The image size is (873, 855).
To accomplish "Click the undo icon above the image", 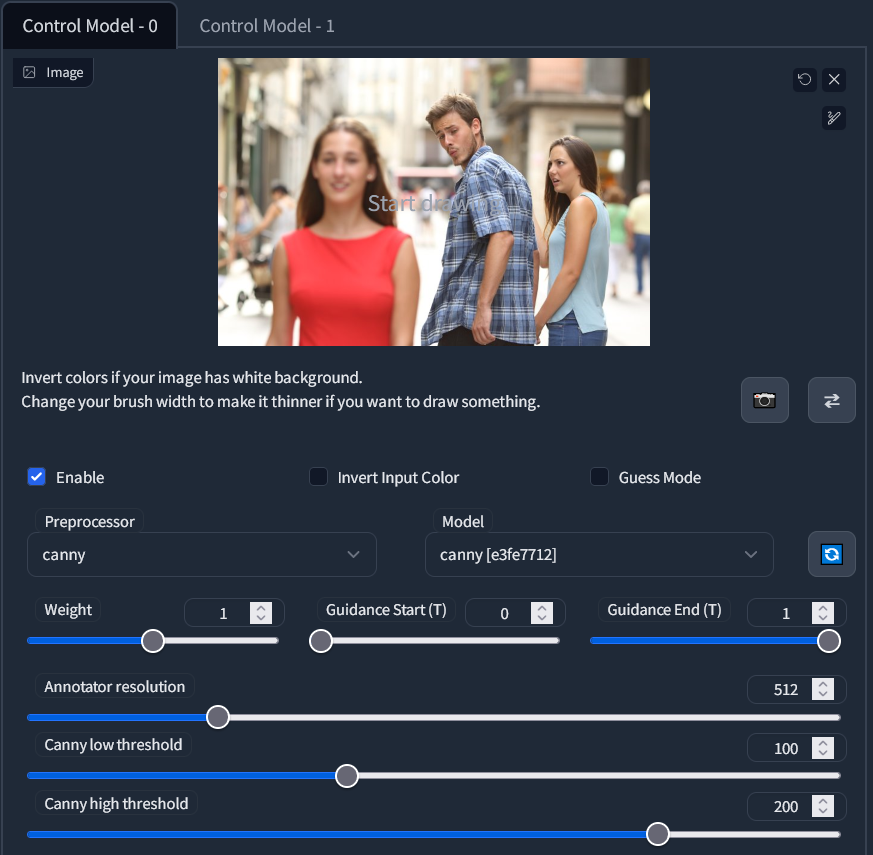I will tap(805, 80).
